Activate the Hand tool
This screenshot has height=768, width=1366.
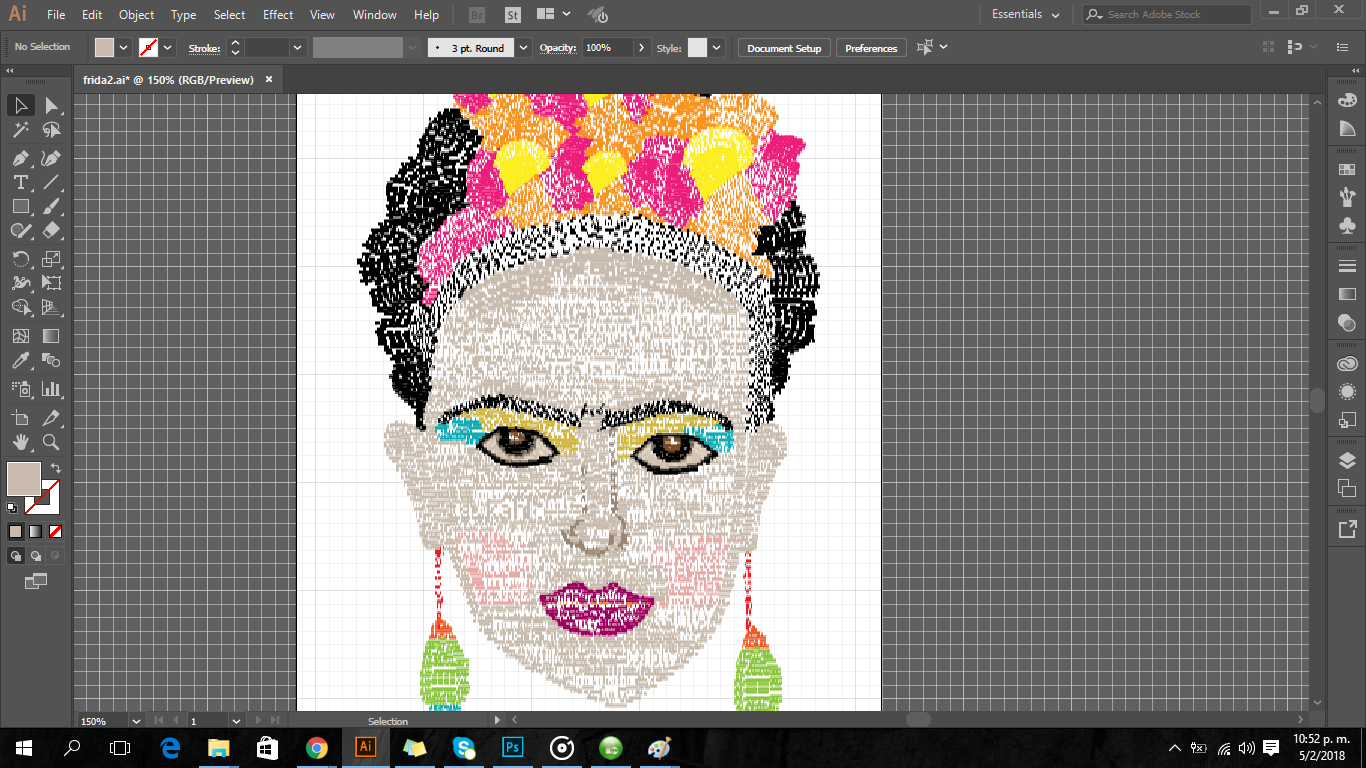20,441
